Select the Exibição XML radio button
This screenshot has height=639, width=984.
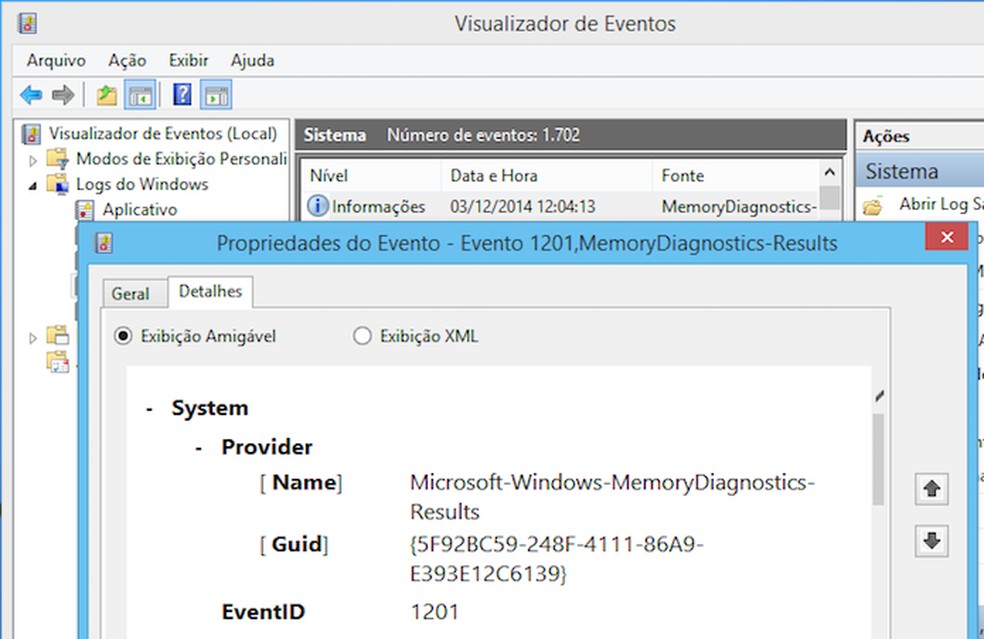click(x=362, y=336)
